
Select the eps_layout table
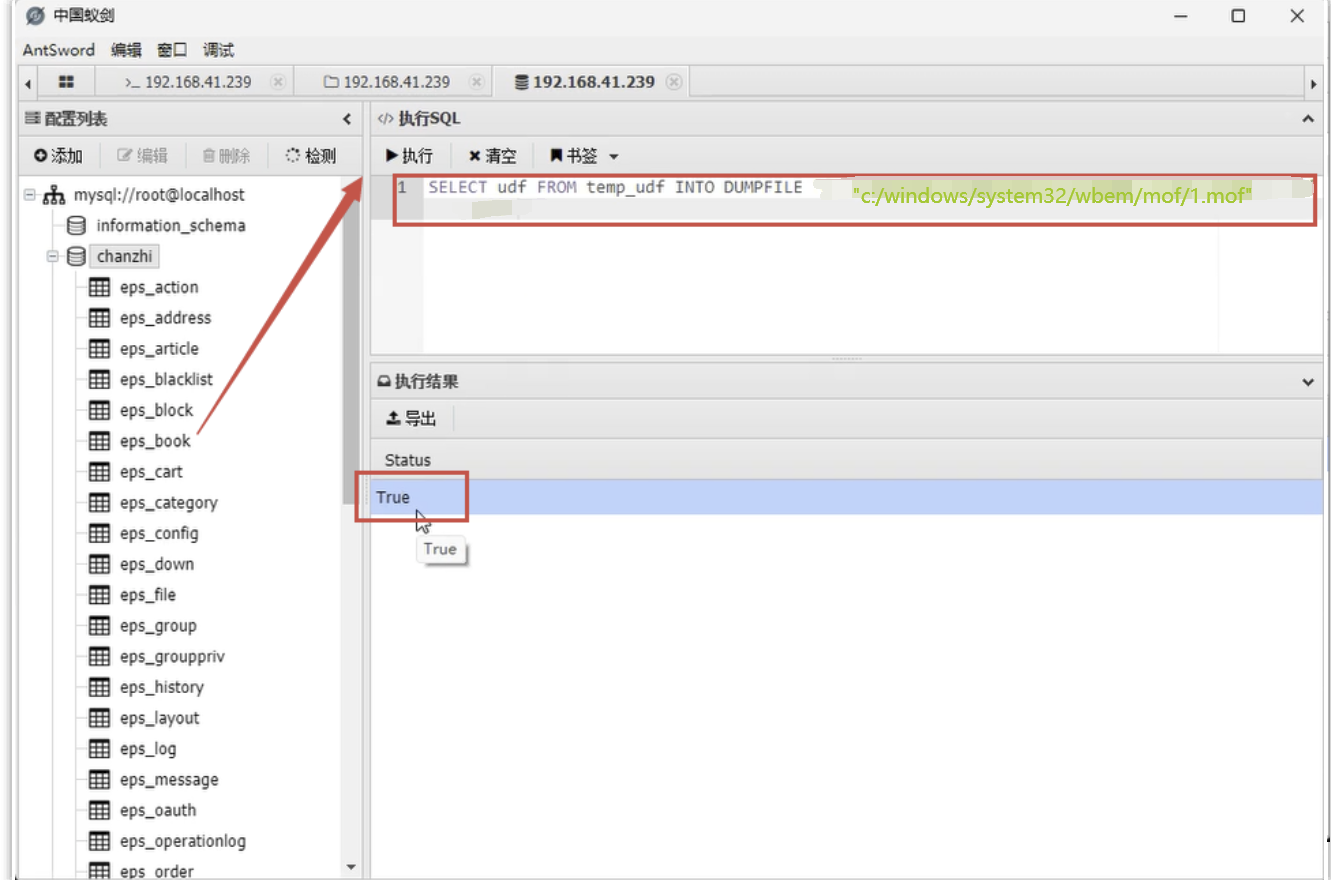pos(159,718)
